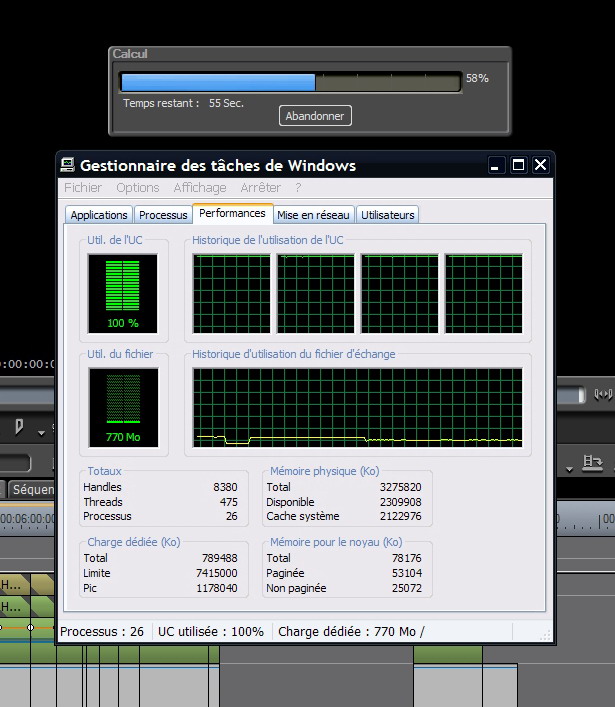The width and height of the screenshot is (615, 707).
Task: Click the Calcul progress bar
Action: [291, 83]
